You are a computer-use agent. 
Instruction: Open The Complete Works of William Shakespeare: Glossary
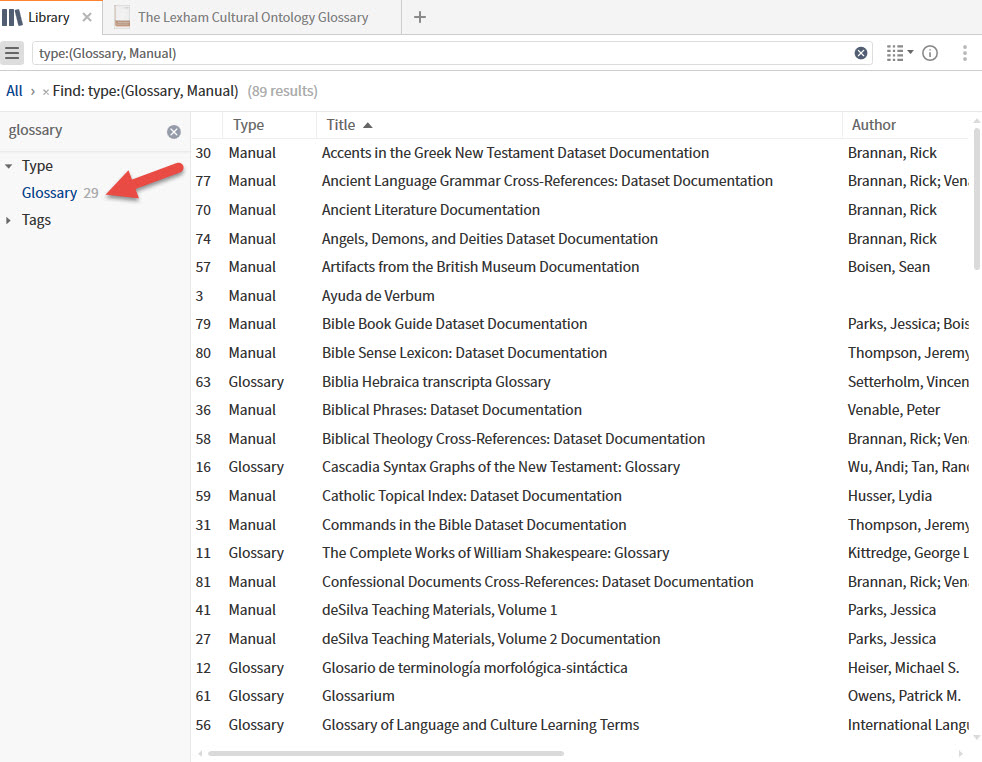click(495, 553)
